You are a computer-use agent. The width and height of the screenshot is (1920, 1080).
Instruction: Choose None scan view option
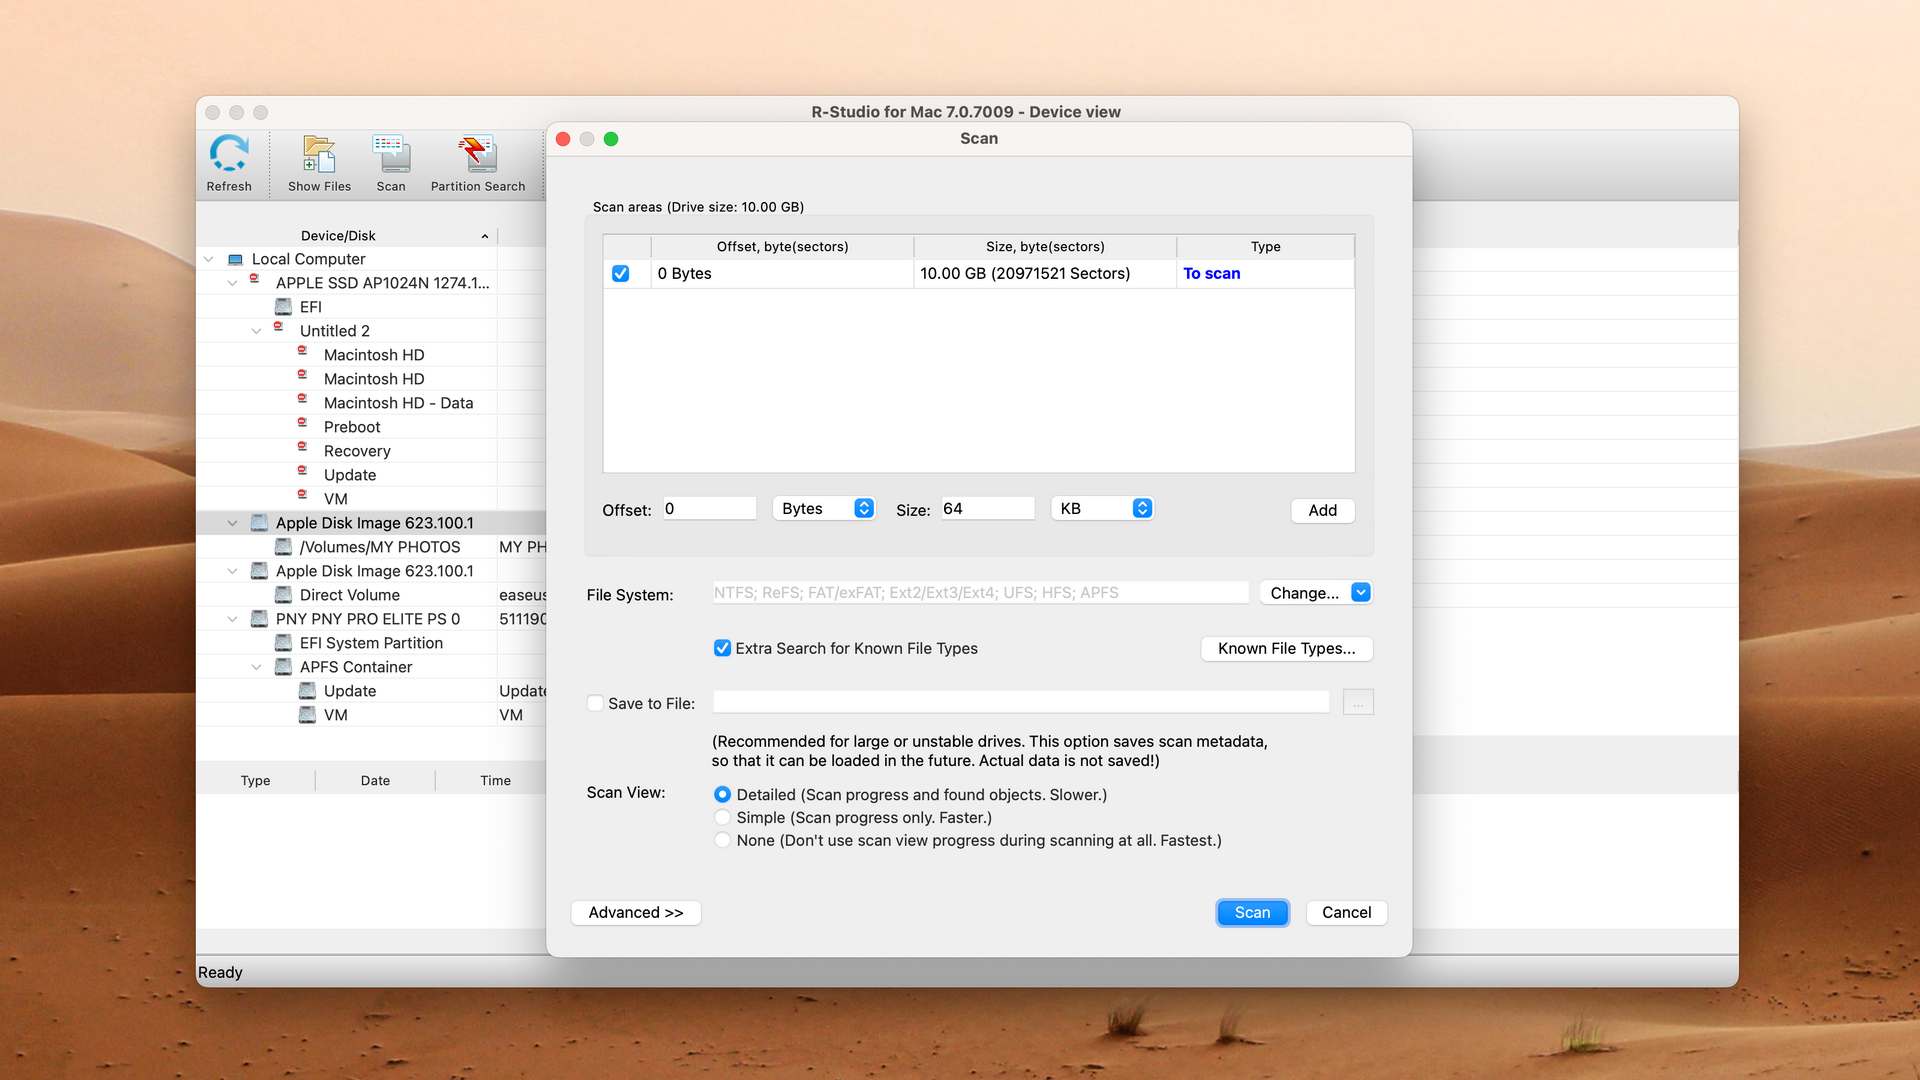pyautogui.click(x=722, y=840)
